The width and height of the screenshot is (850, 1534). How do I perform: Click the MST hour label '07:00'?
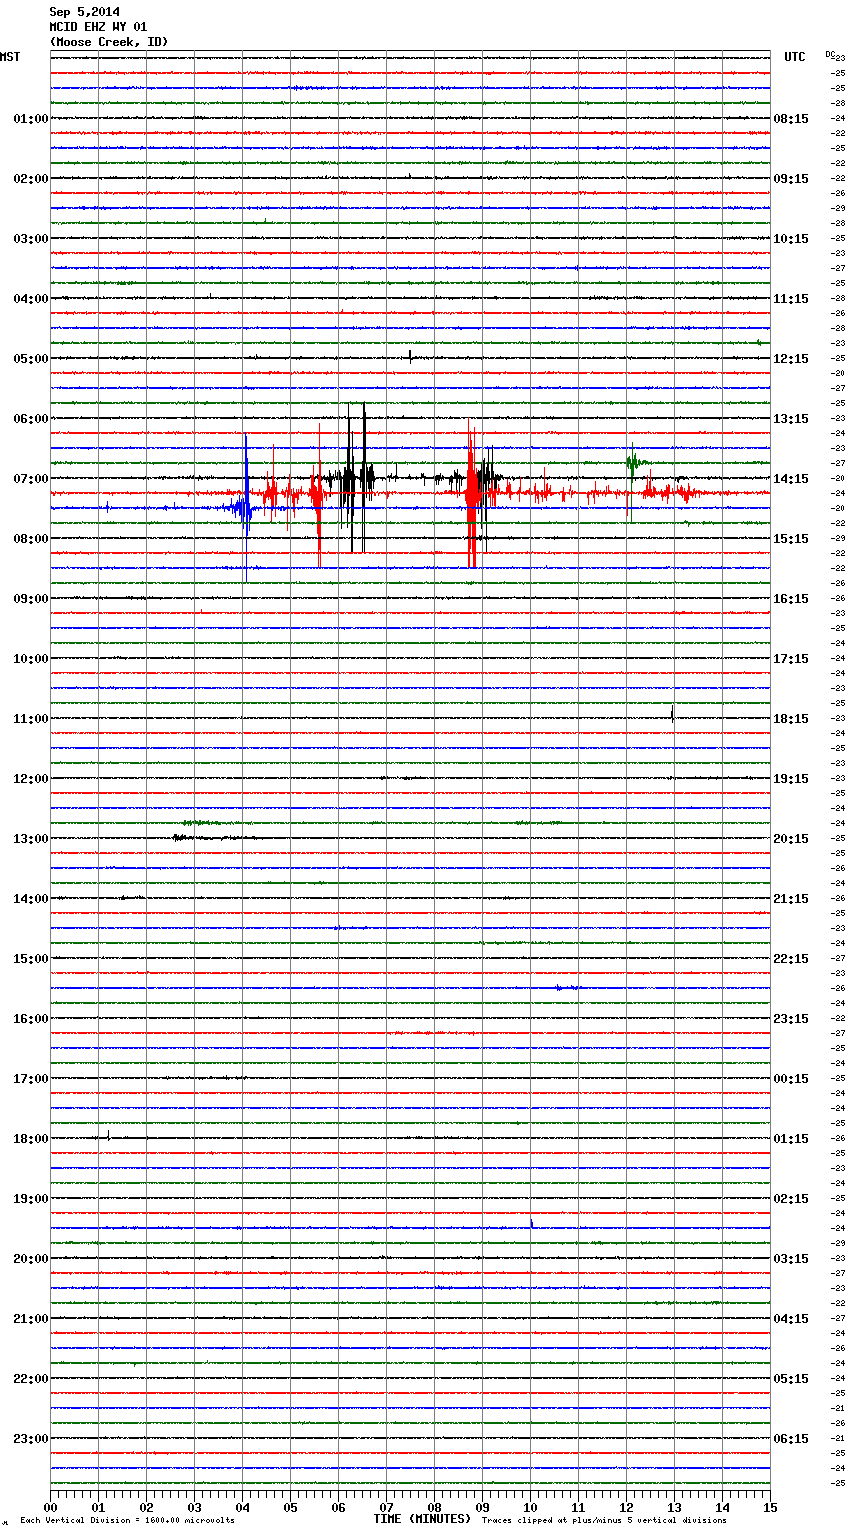pos(30,479)
